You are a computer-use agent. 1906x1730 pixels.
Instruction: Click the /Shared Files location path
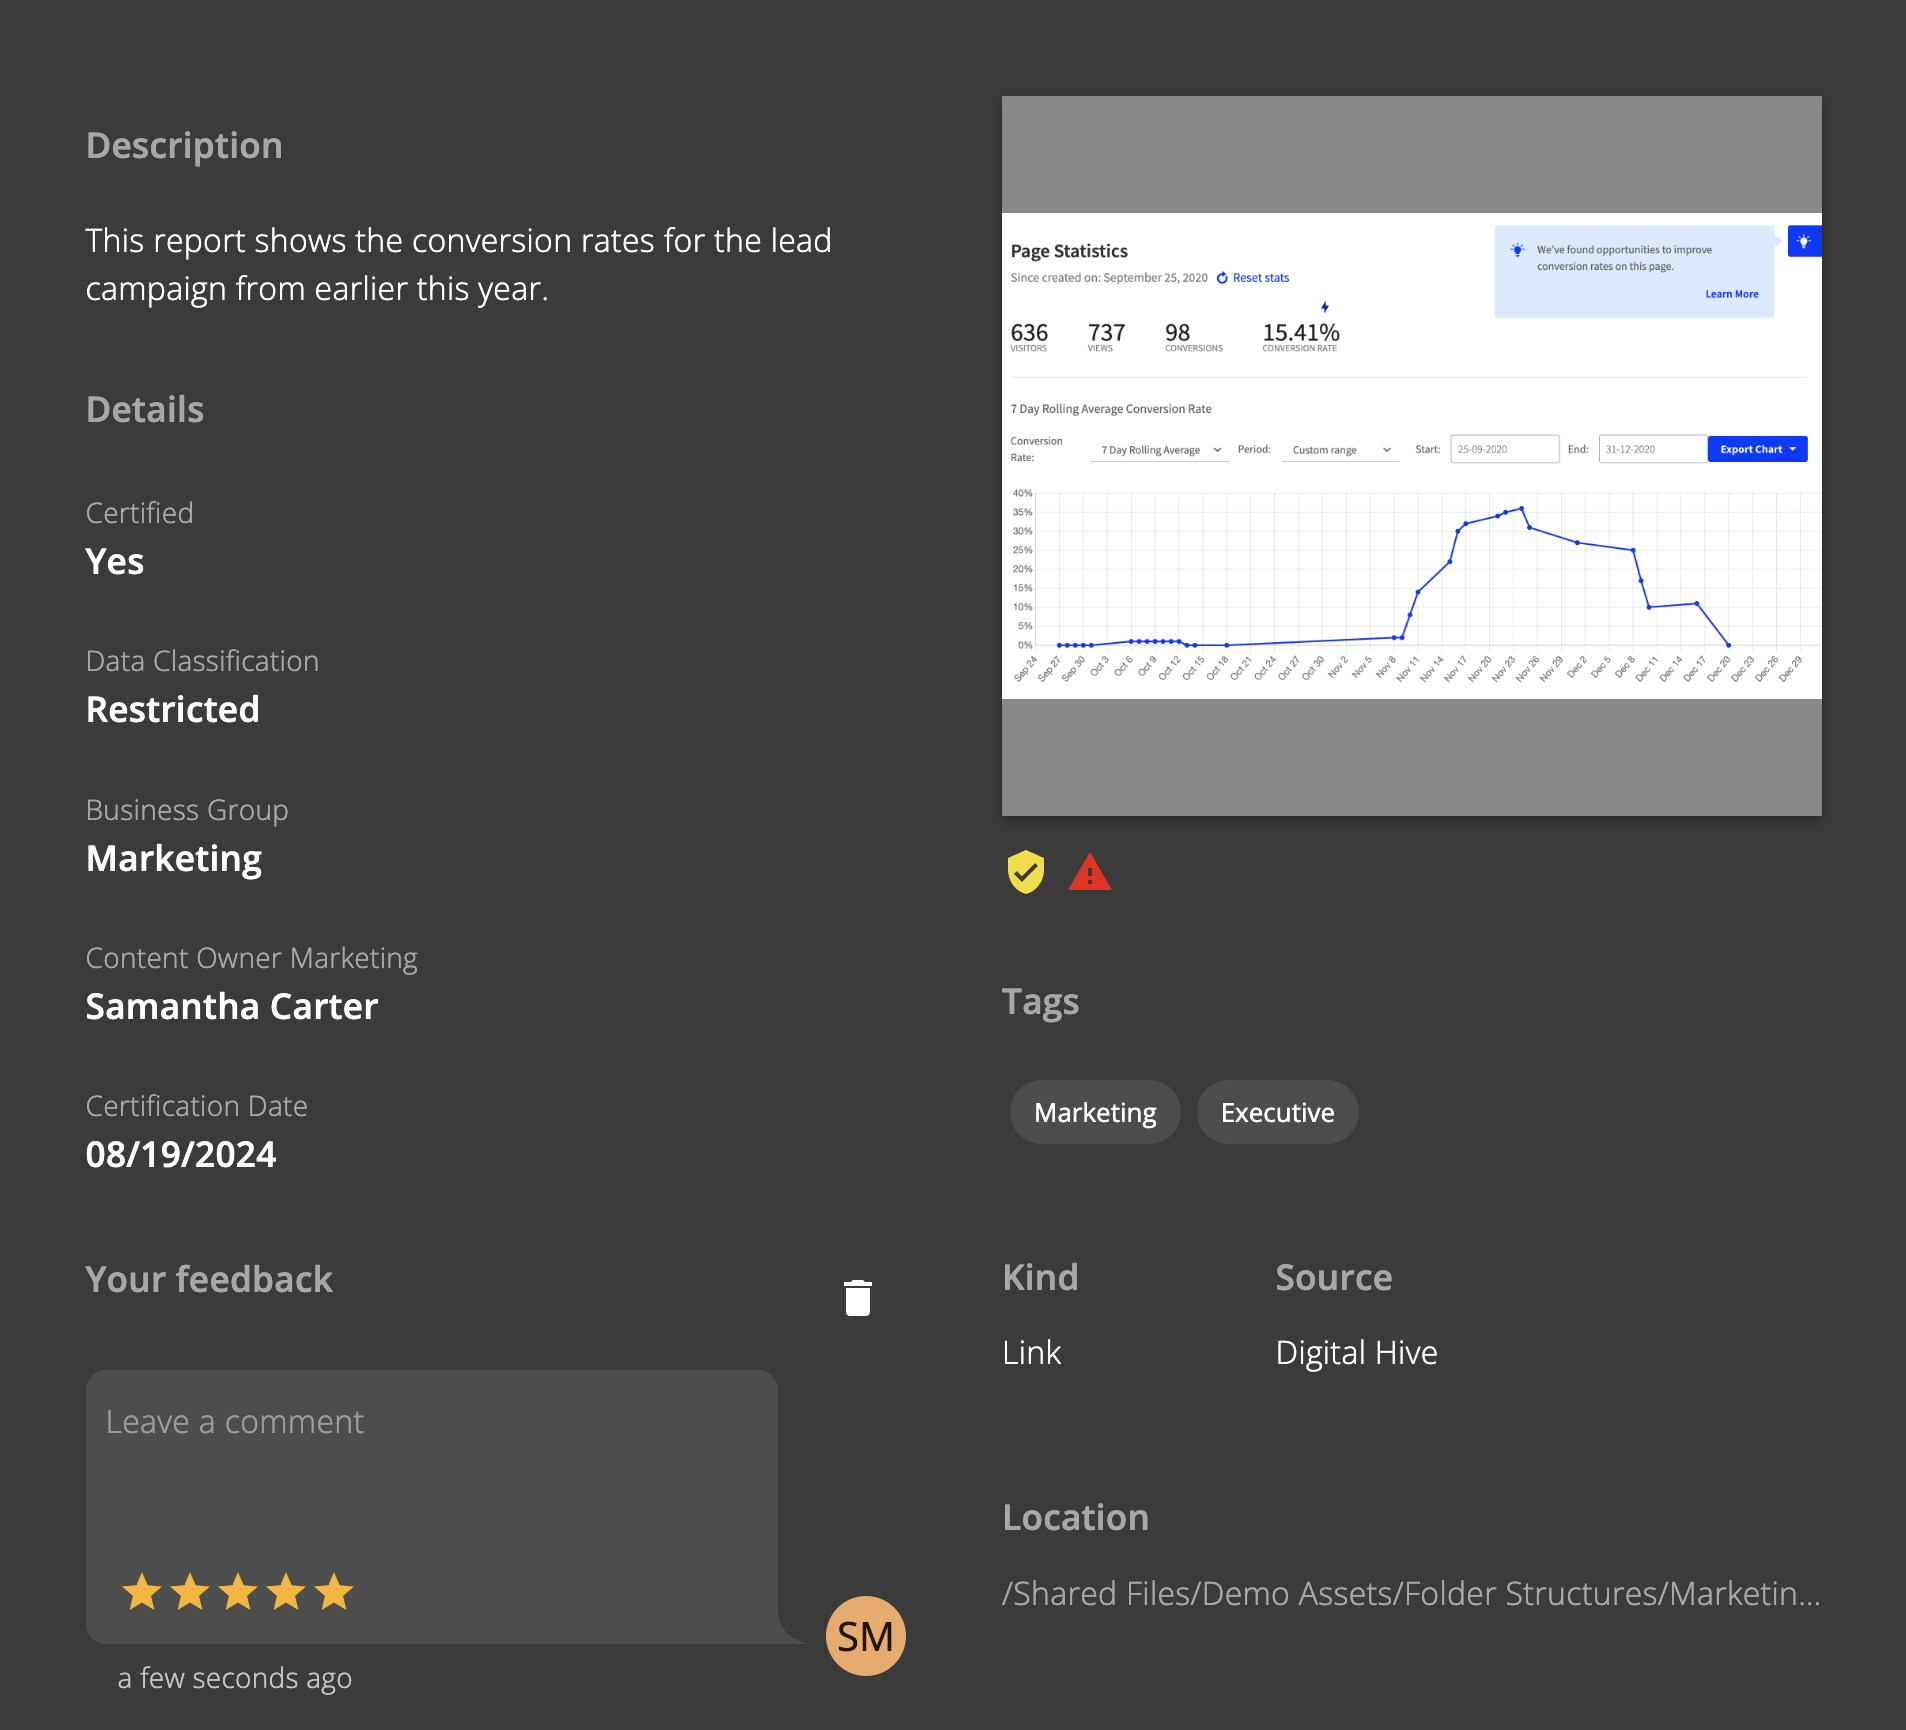click(x=1411, y=1593)
